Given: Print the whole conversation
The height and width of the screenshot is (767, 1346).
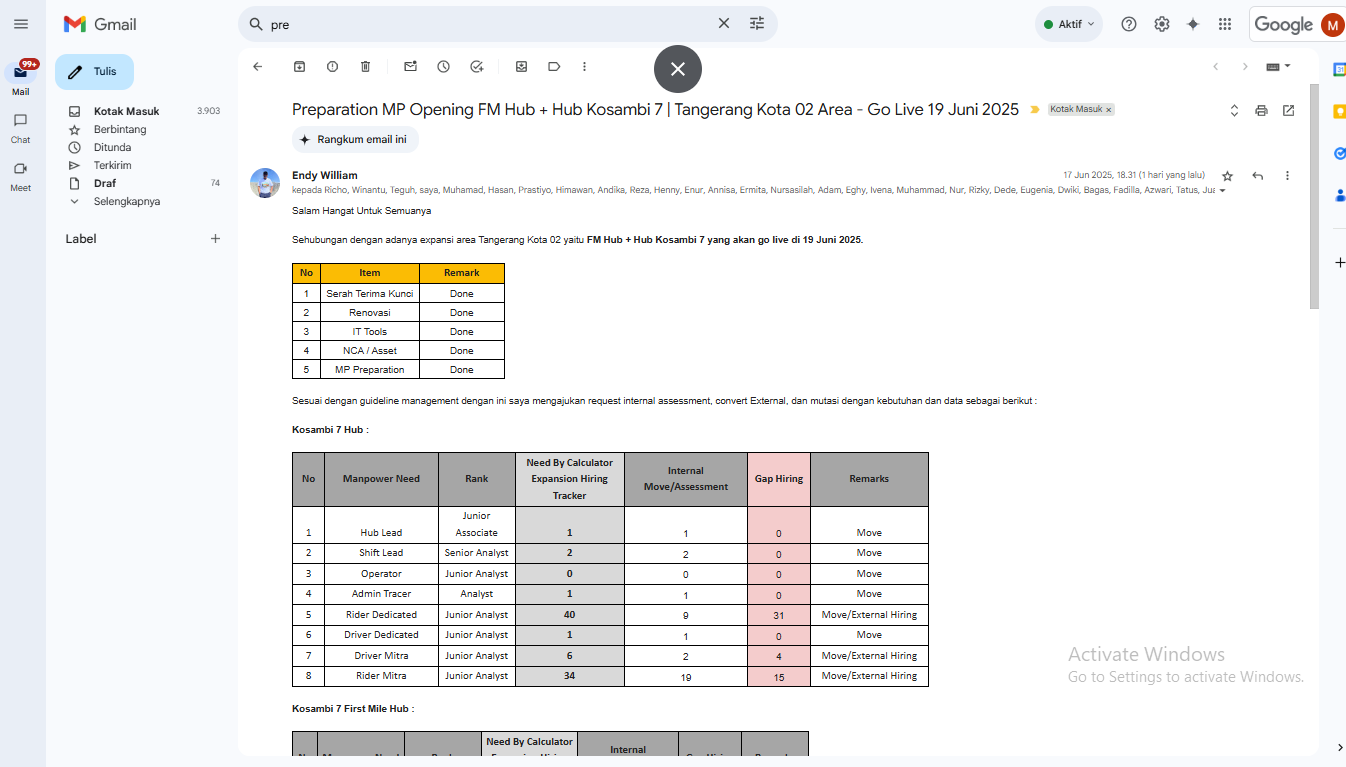Looking at the screenshot, I should click(x=1261, y=110).
